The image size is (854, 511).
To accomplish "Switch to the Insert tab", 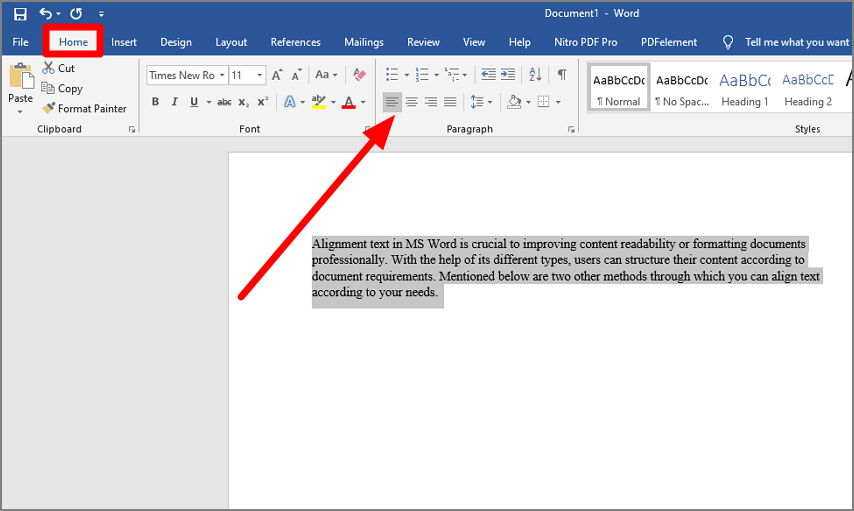I will [x=124, y=42].
